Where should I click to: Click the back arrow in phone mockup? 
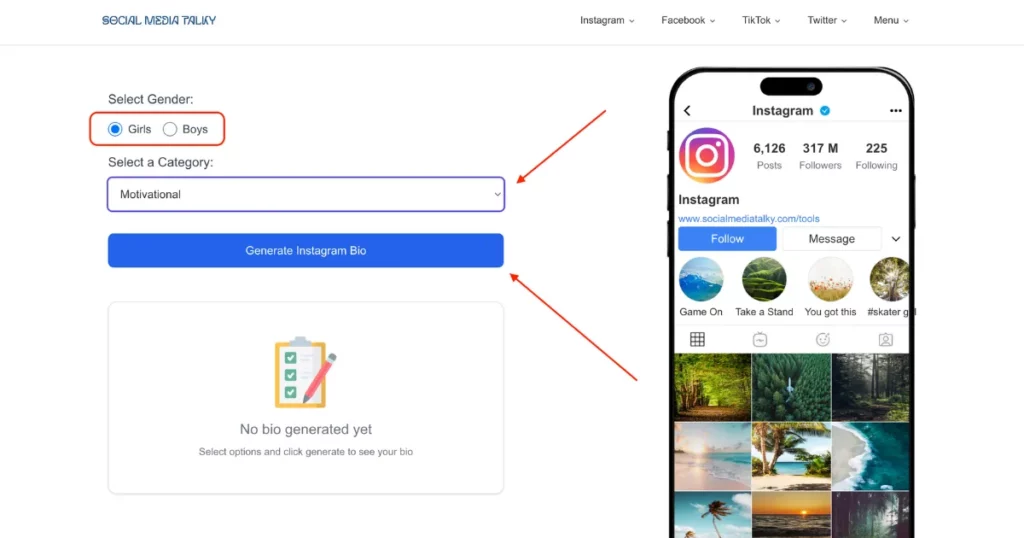pos(687,111)
